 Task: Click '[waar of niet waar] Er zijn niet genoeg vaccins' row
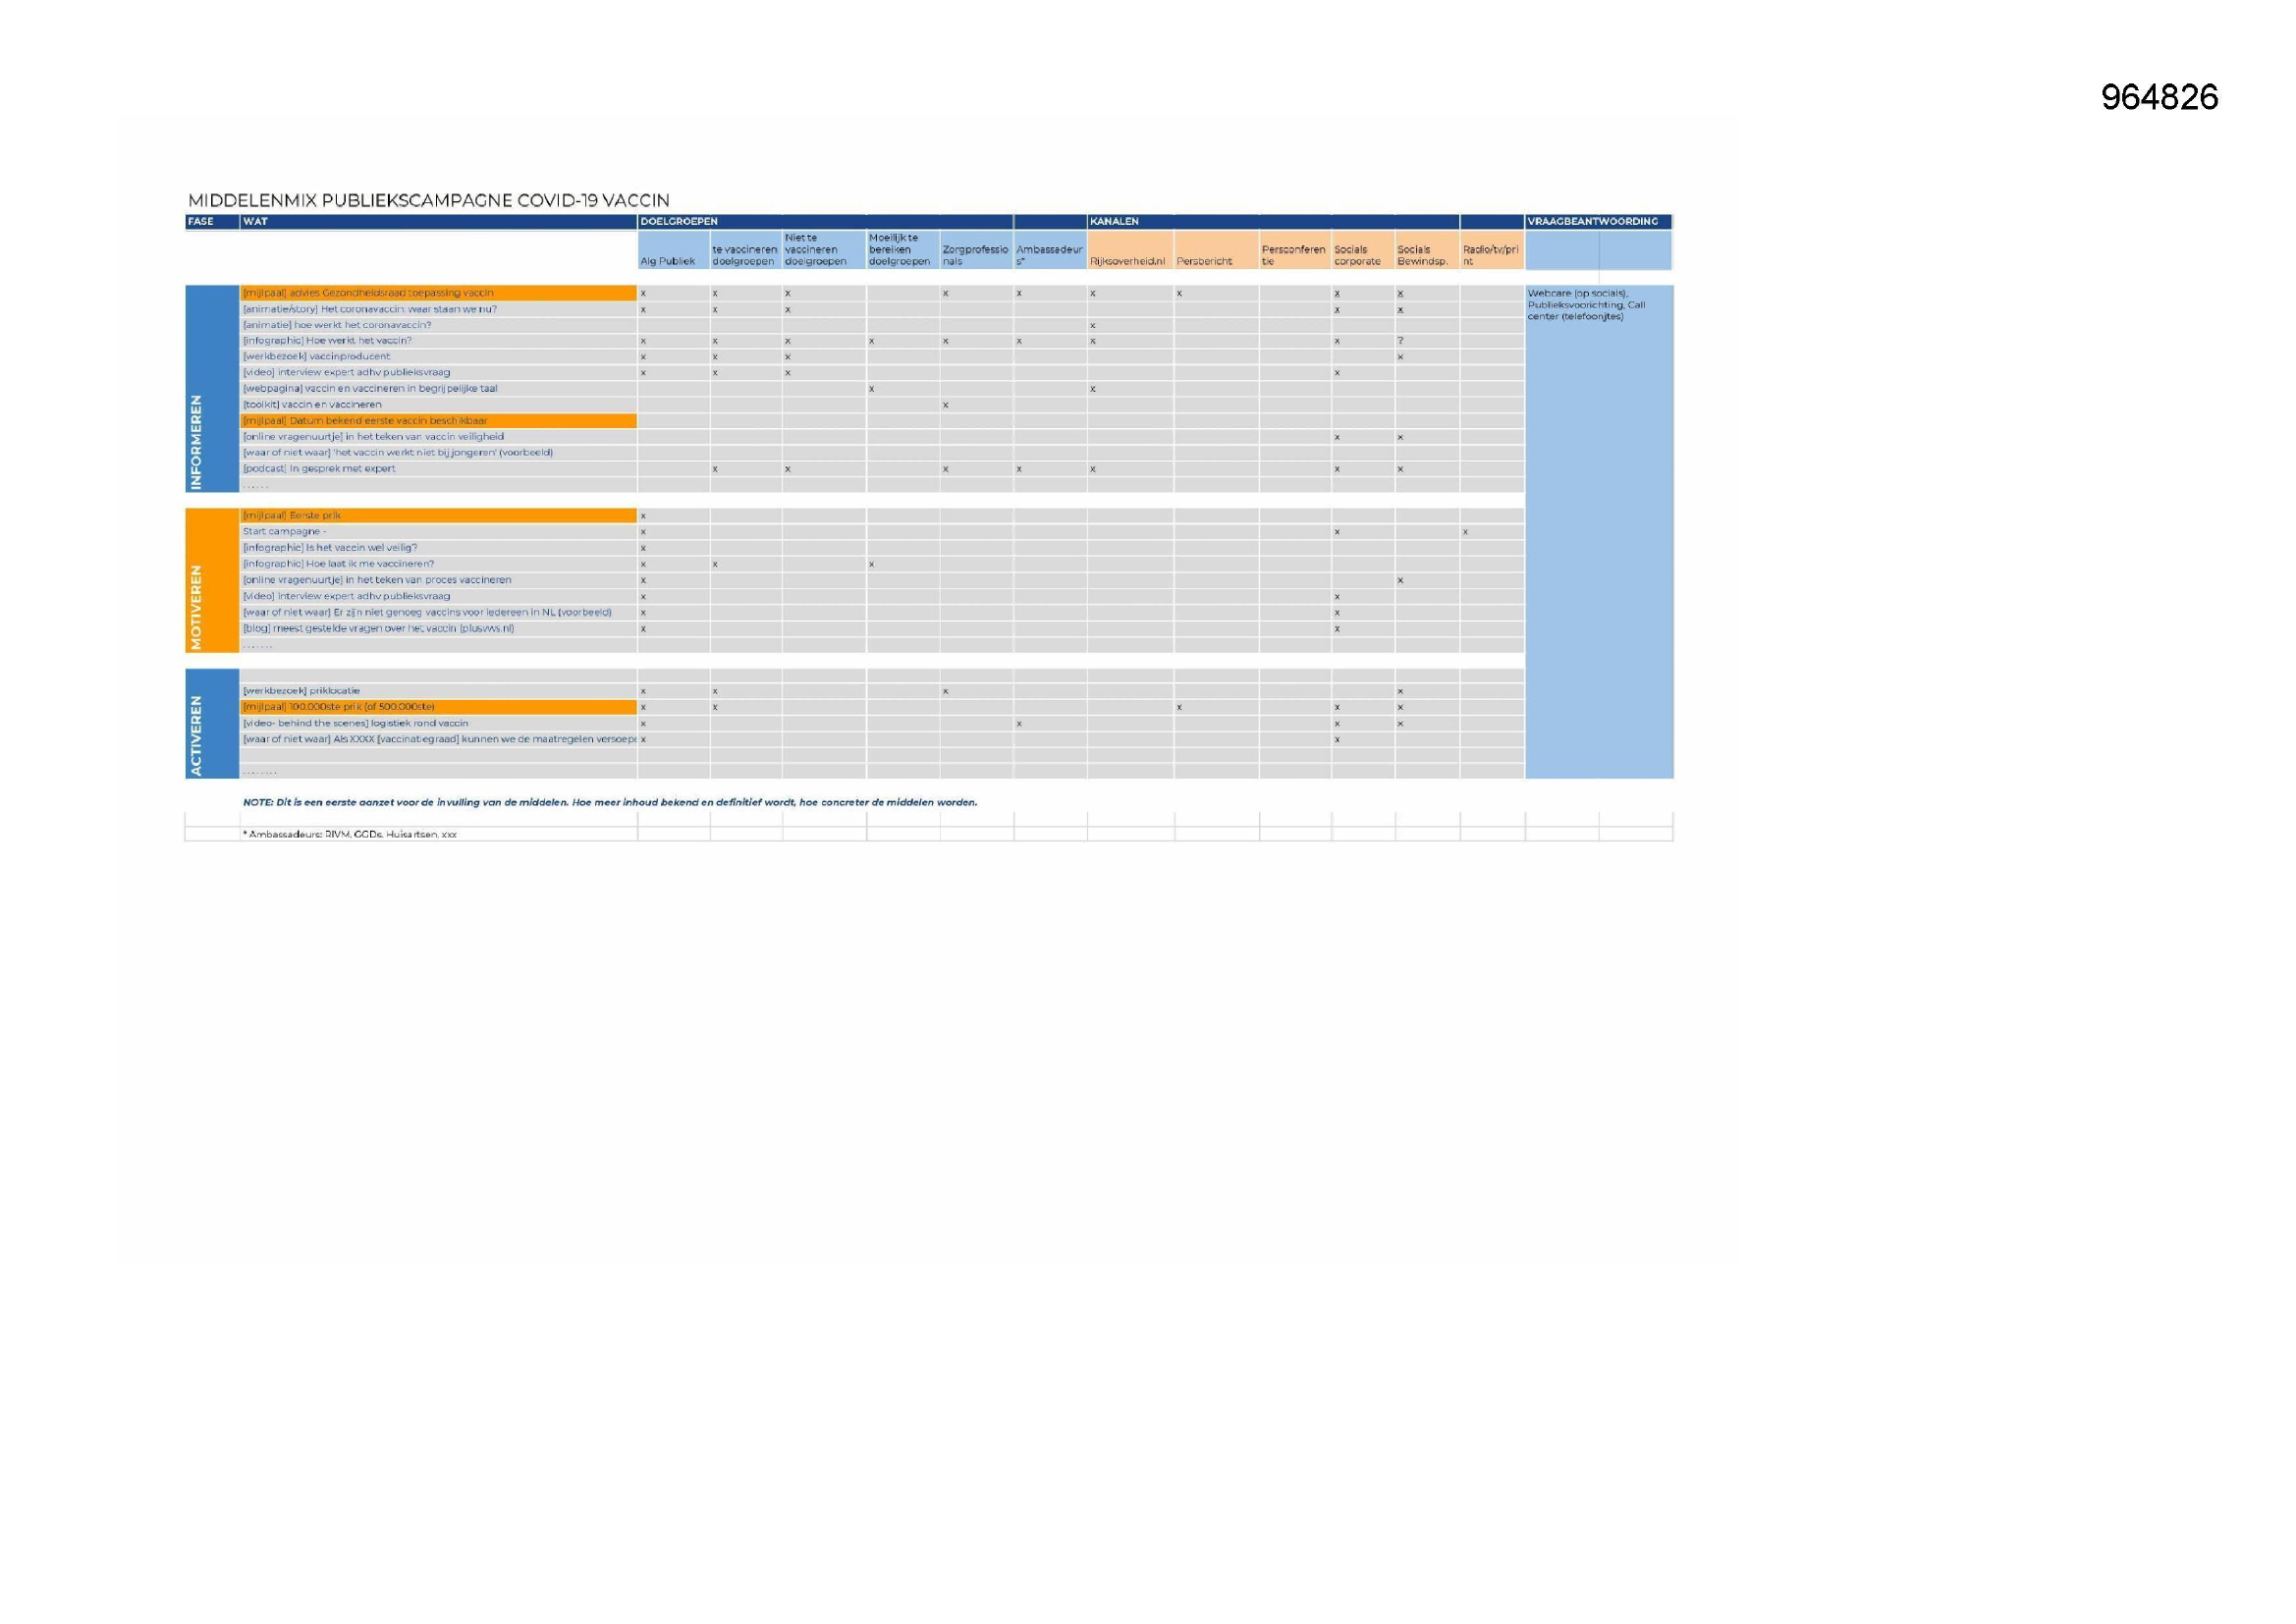click(438, 612)
